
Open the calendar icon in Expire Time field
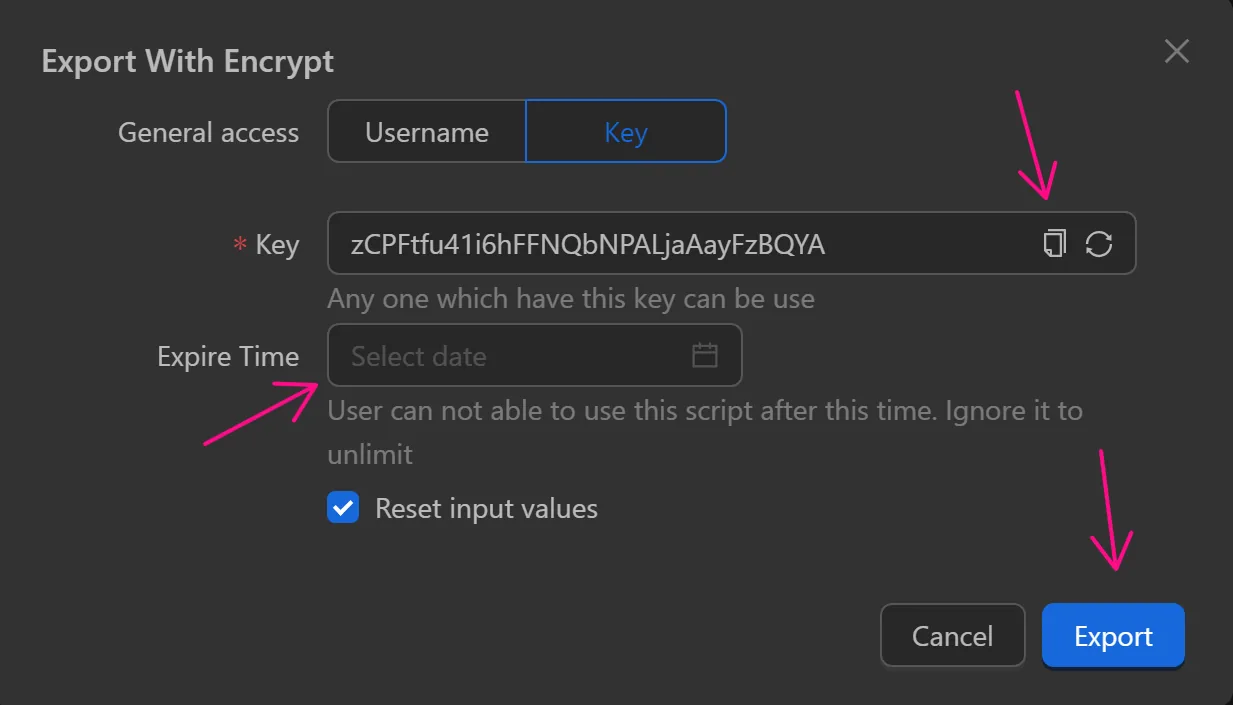(x=704, y=355)
